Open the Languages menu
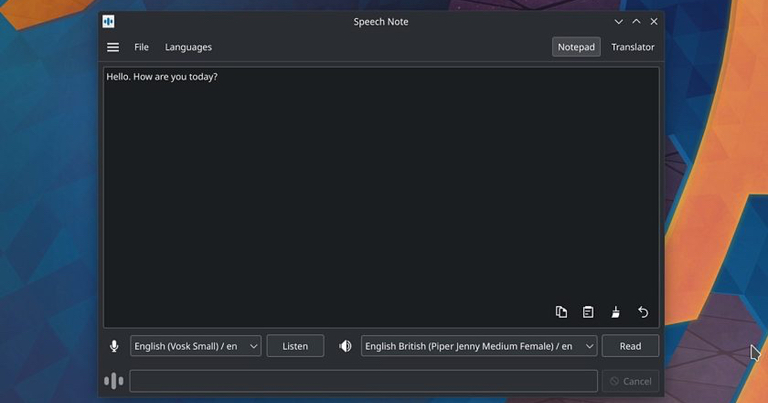768x403 pixels. tap(188, 47)
